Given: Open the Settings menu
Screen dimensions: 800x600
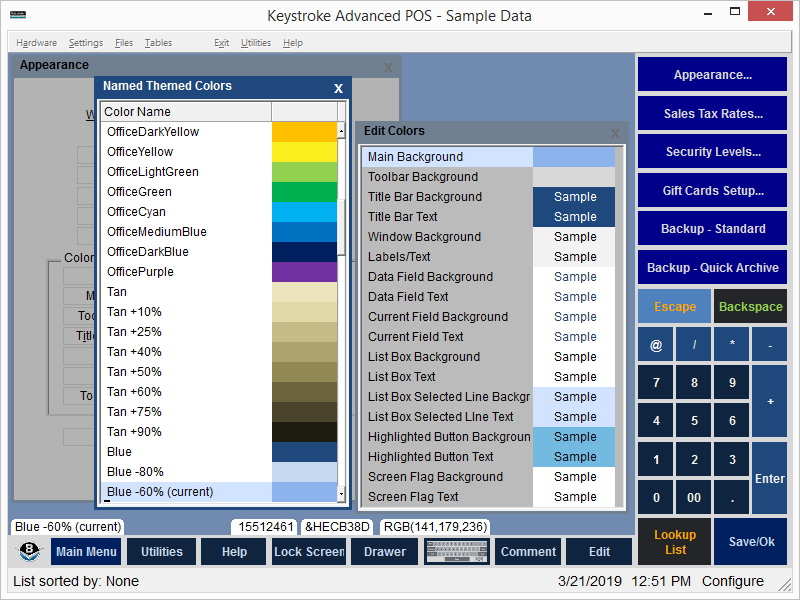Looking at the screenshot, I should pos(86,43).
